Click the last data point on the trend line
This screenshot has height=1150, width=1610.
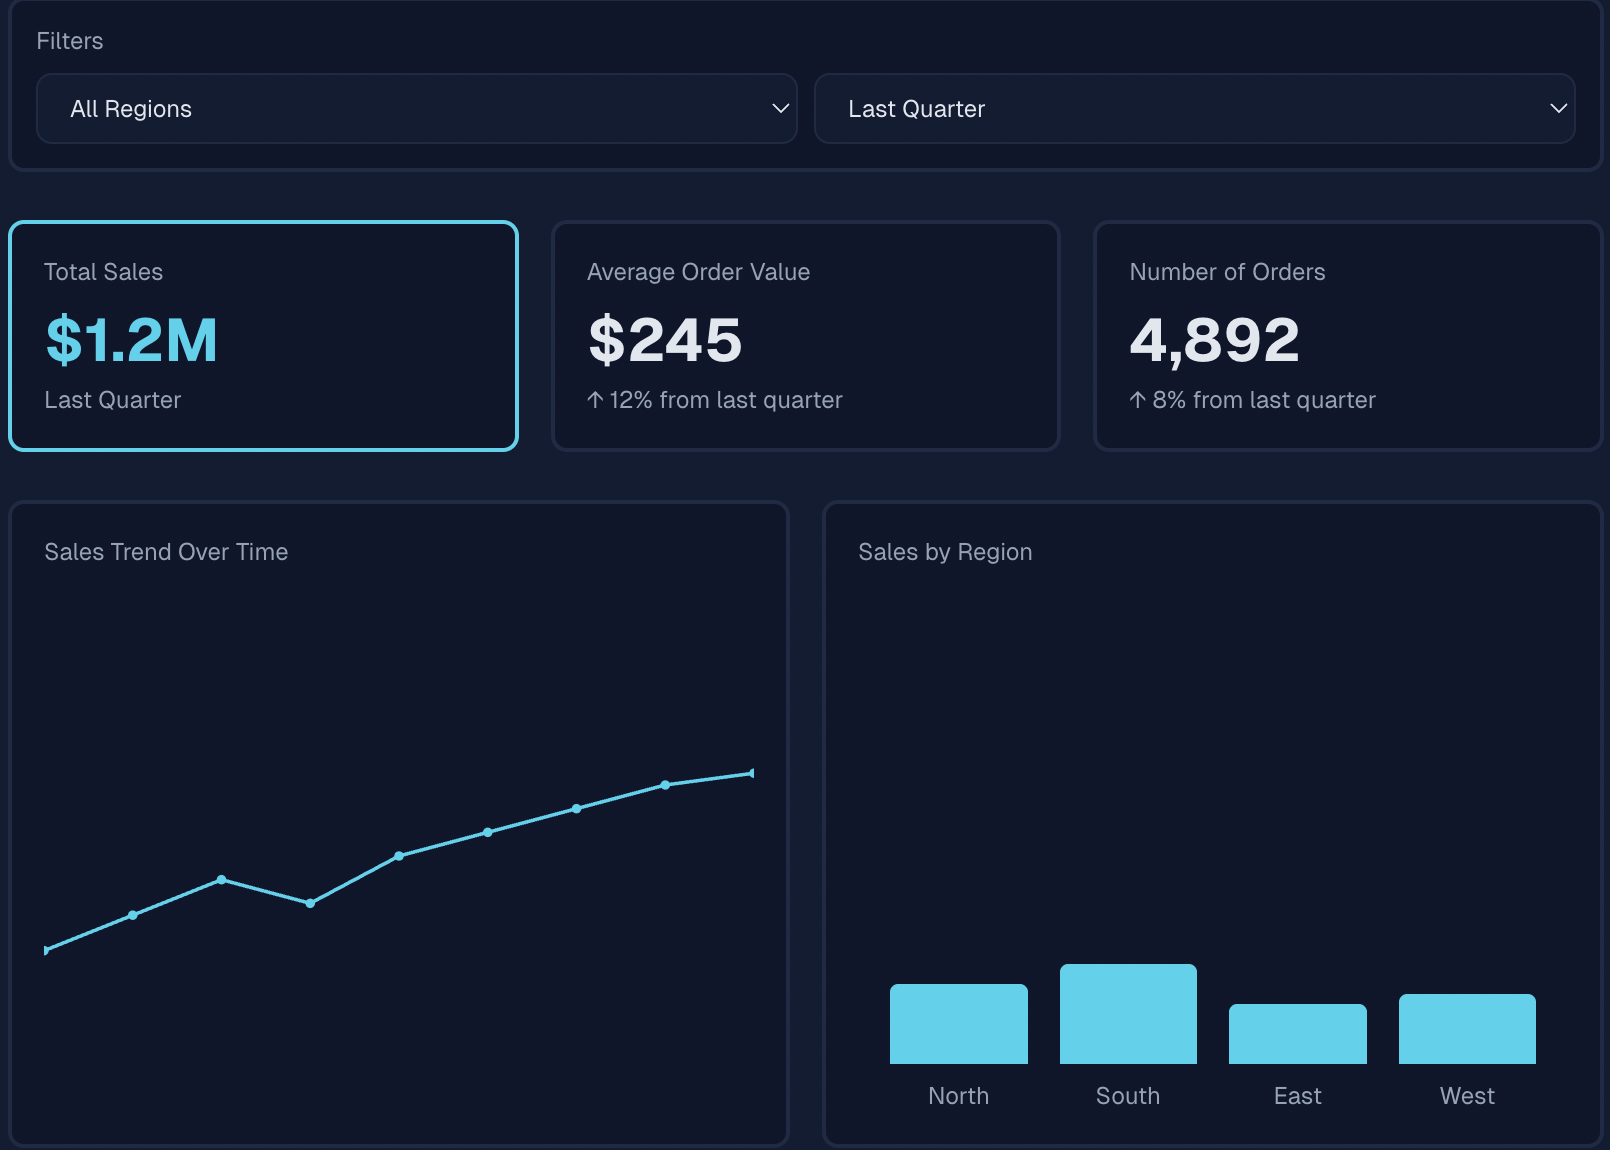tap(752, 772)
